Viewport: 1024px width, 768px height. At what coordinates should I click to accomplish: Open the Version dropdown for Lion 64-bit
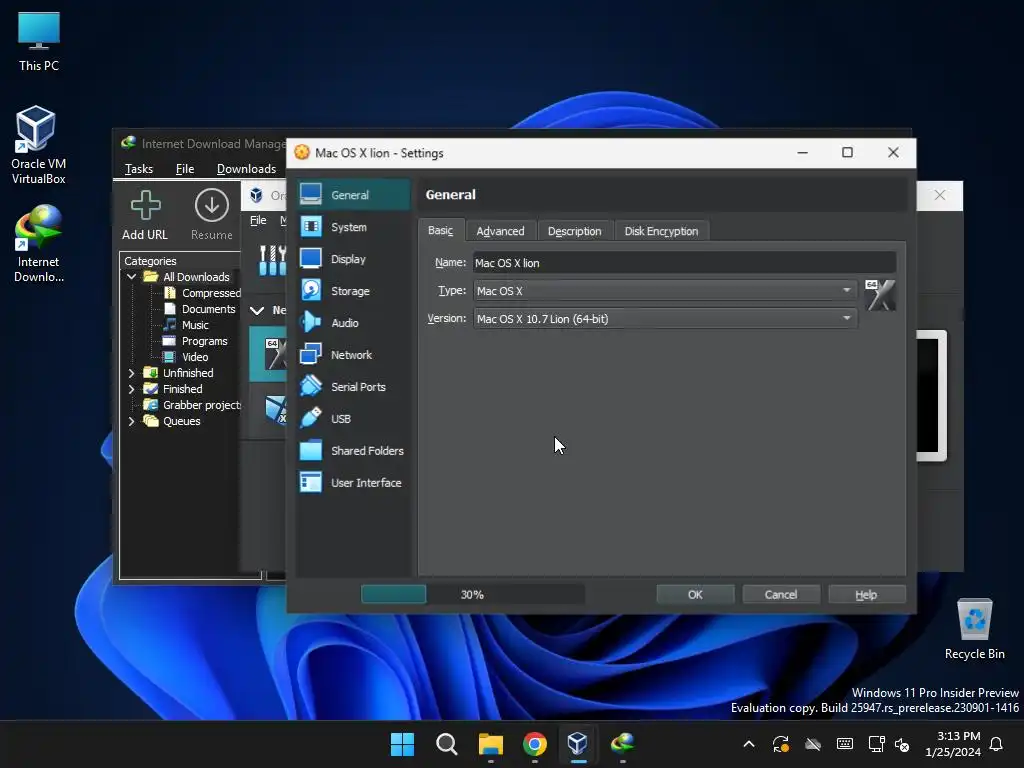point(665,319)
